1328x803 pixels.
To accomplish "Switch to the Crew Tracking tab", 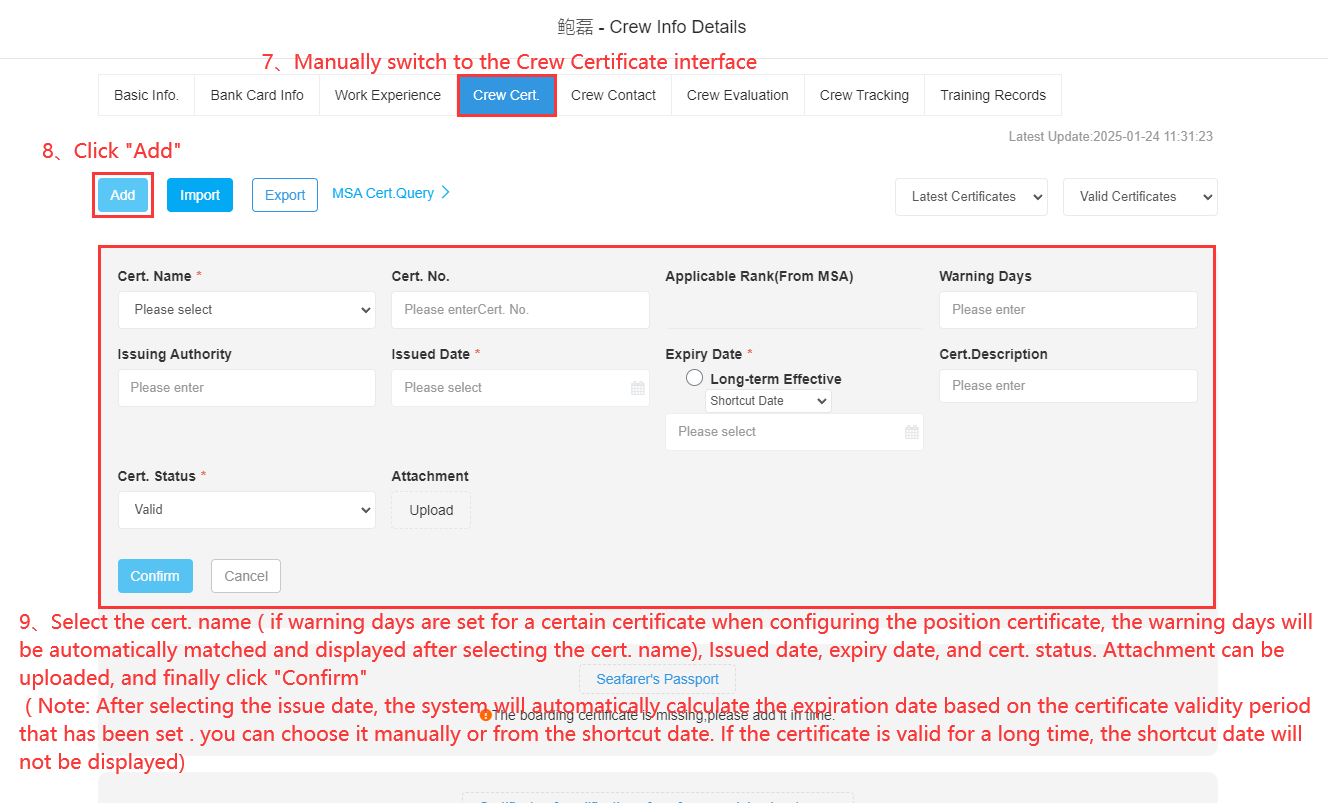I will (864, 95).
